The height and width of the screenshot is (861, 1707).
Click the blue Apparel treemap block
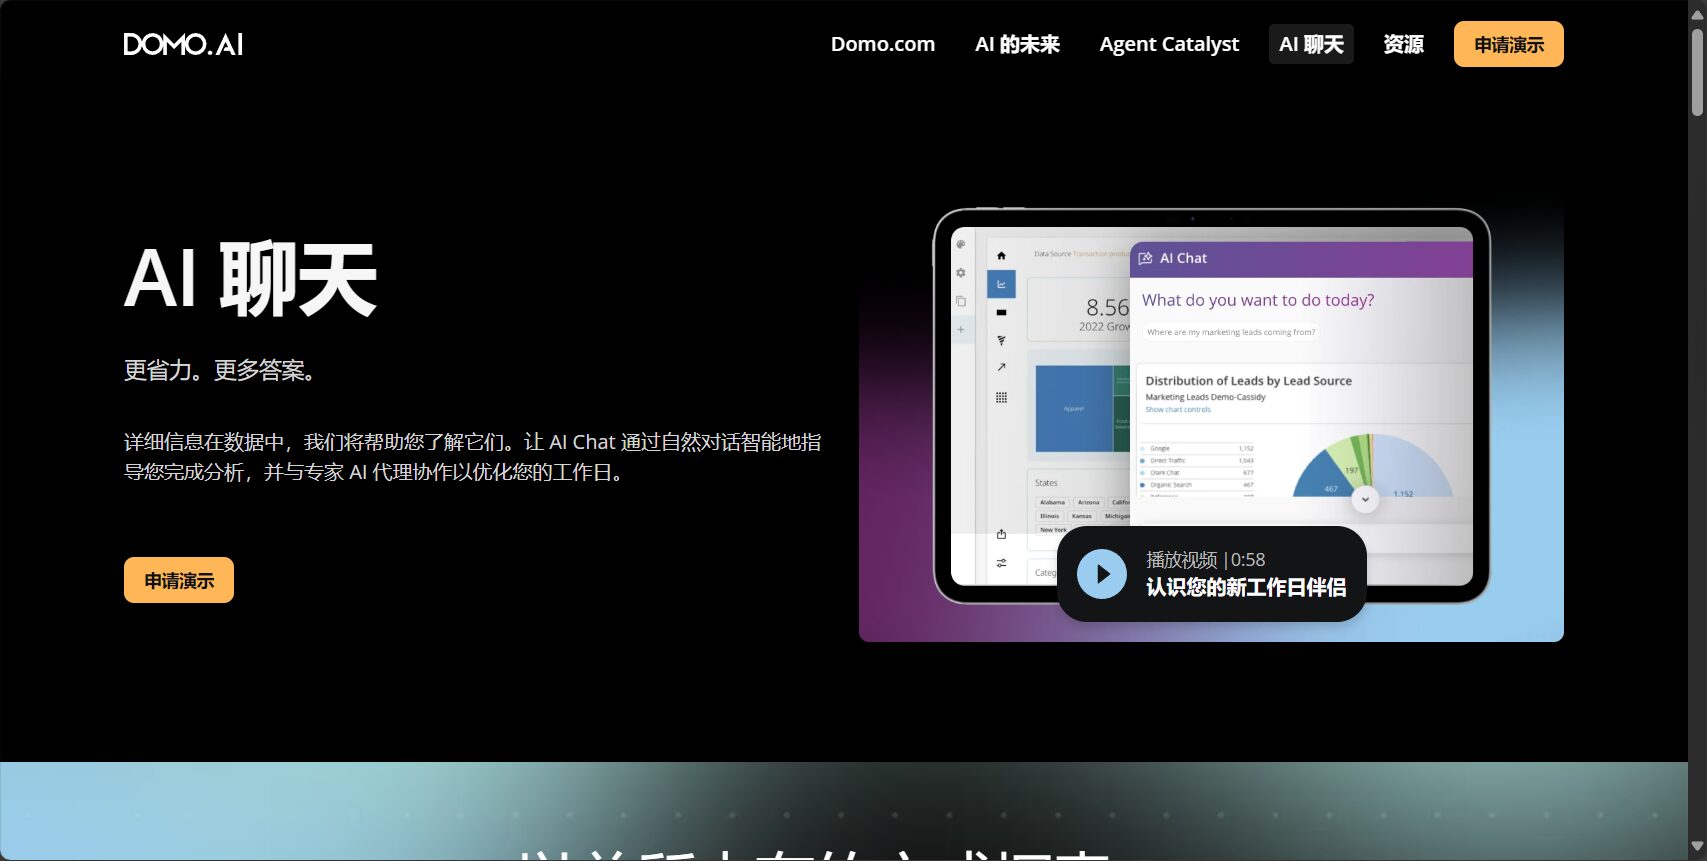click(1074, 408)
